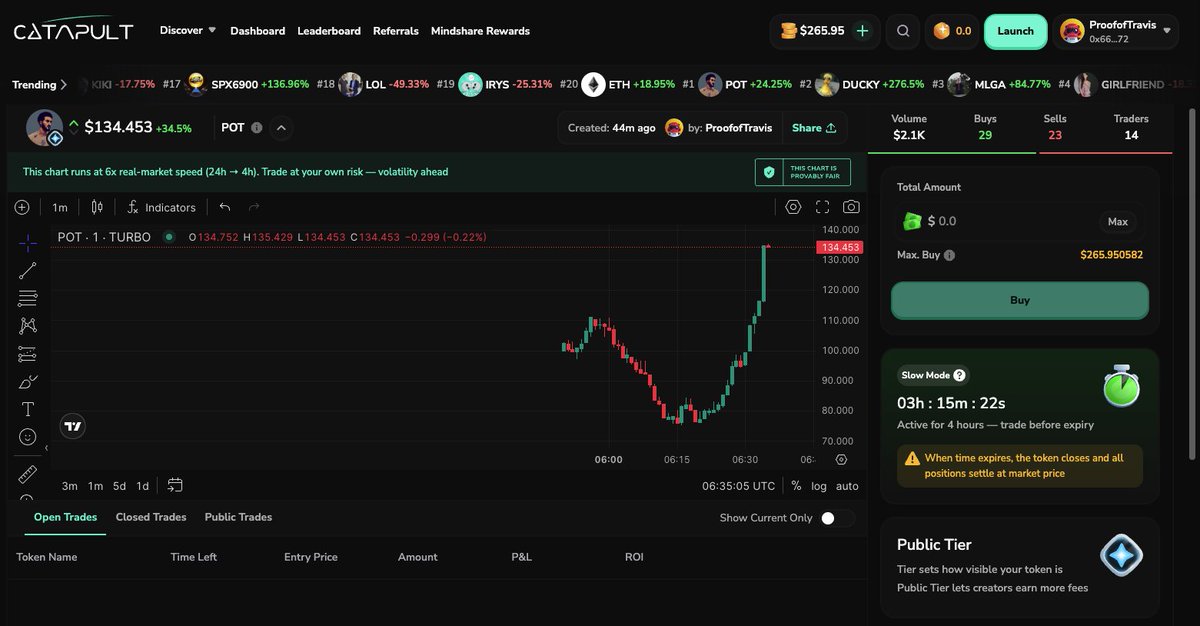The width and height of the screenshot is (1200, 626).
Task: Open the DUCKY trending token
Action: click(x=868, y=85)
